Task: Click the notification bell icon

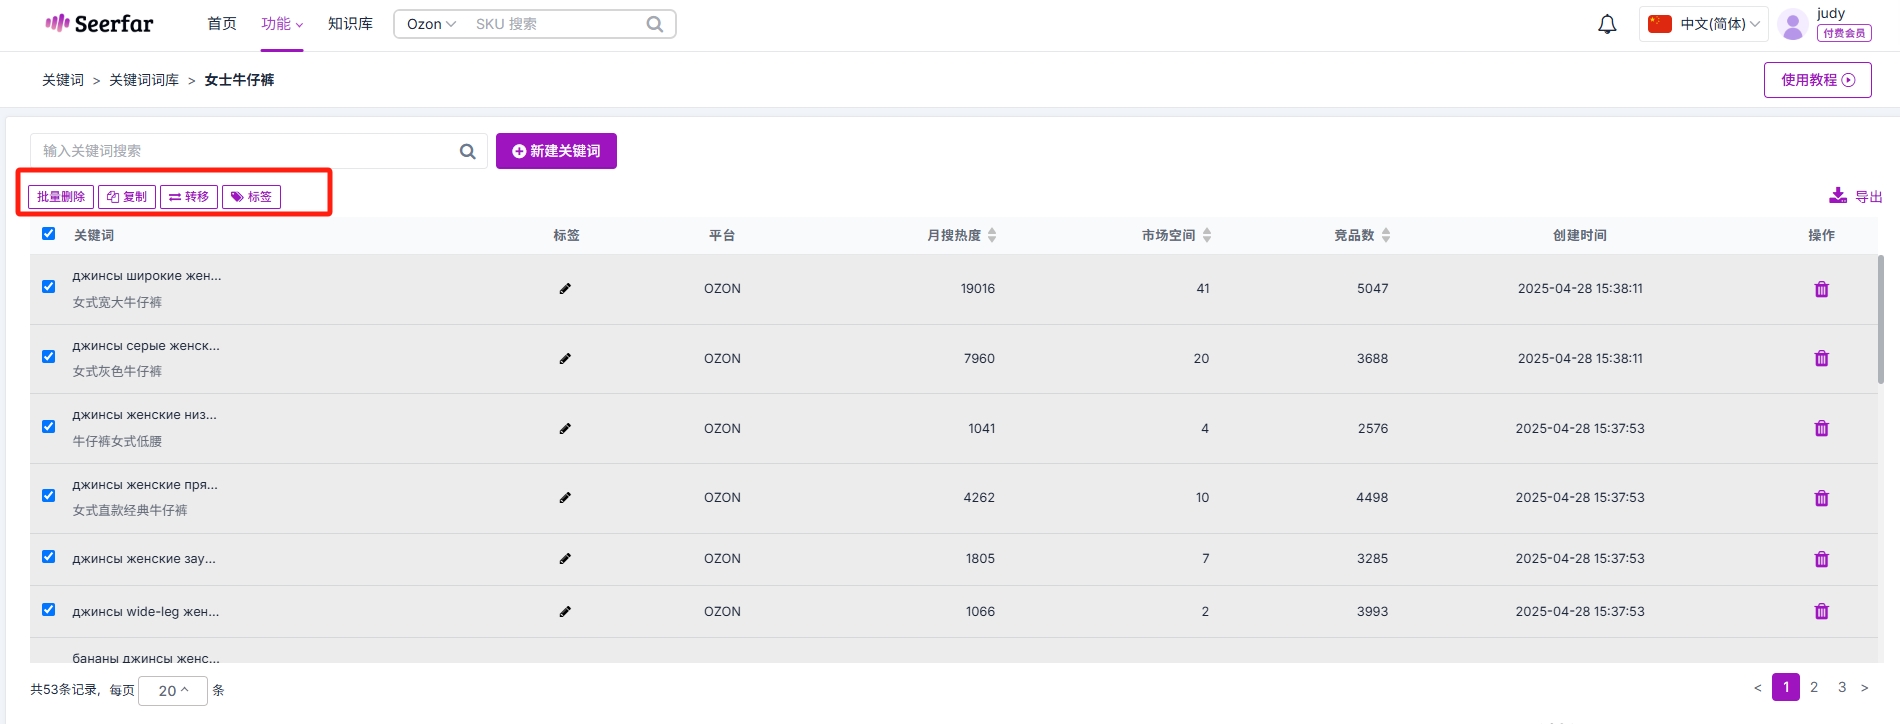Action: click(1607, 25)
